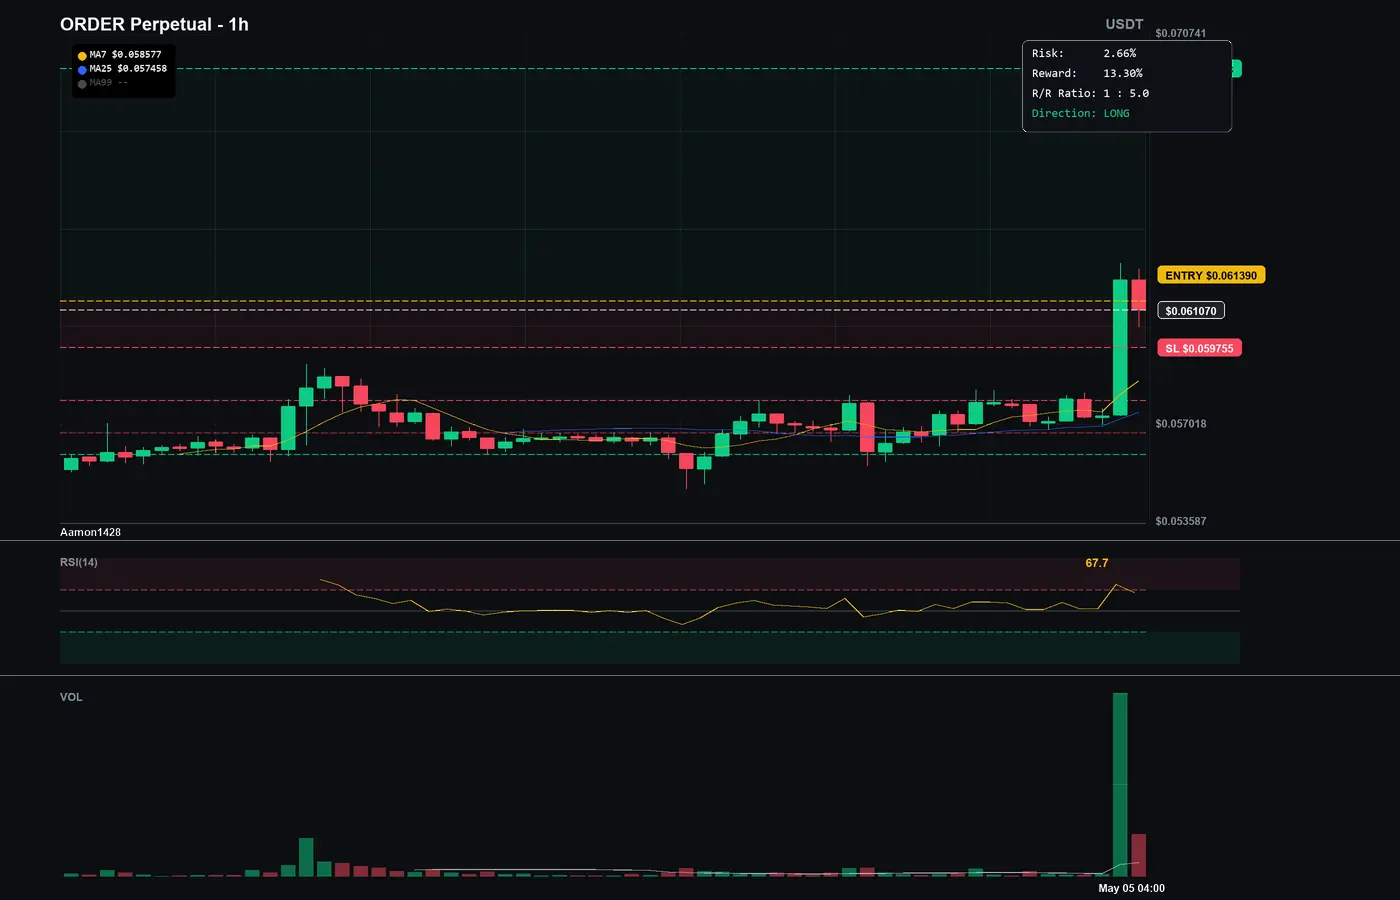Click the tall green breakout candle

click(x=1120, y=347)
